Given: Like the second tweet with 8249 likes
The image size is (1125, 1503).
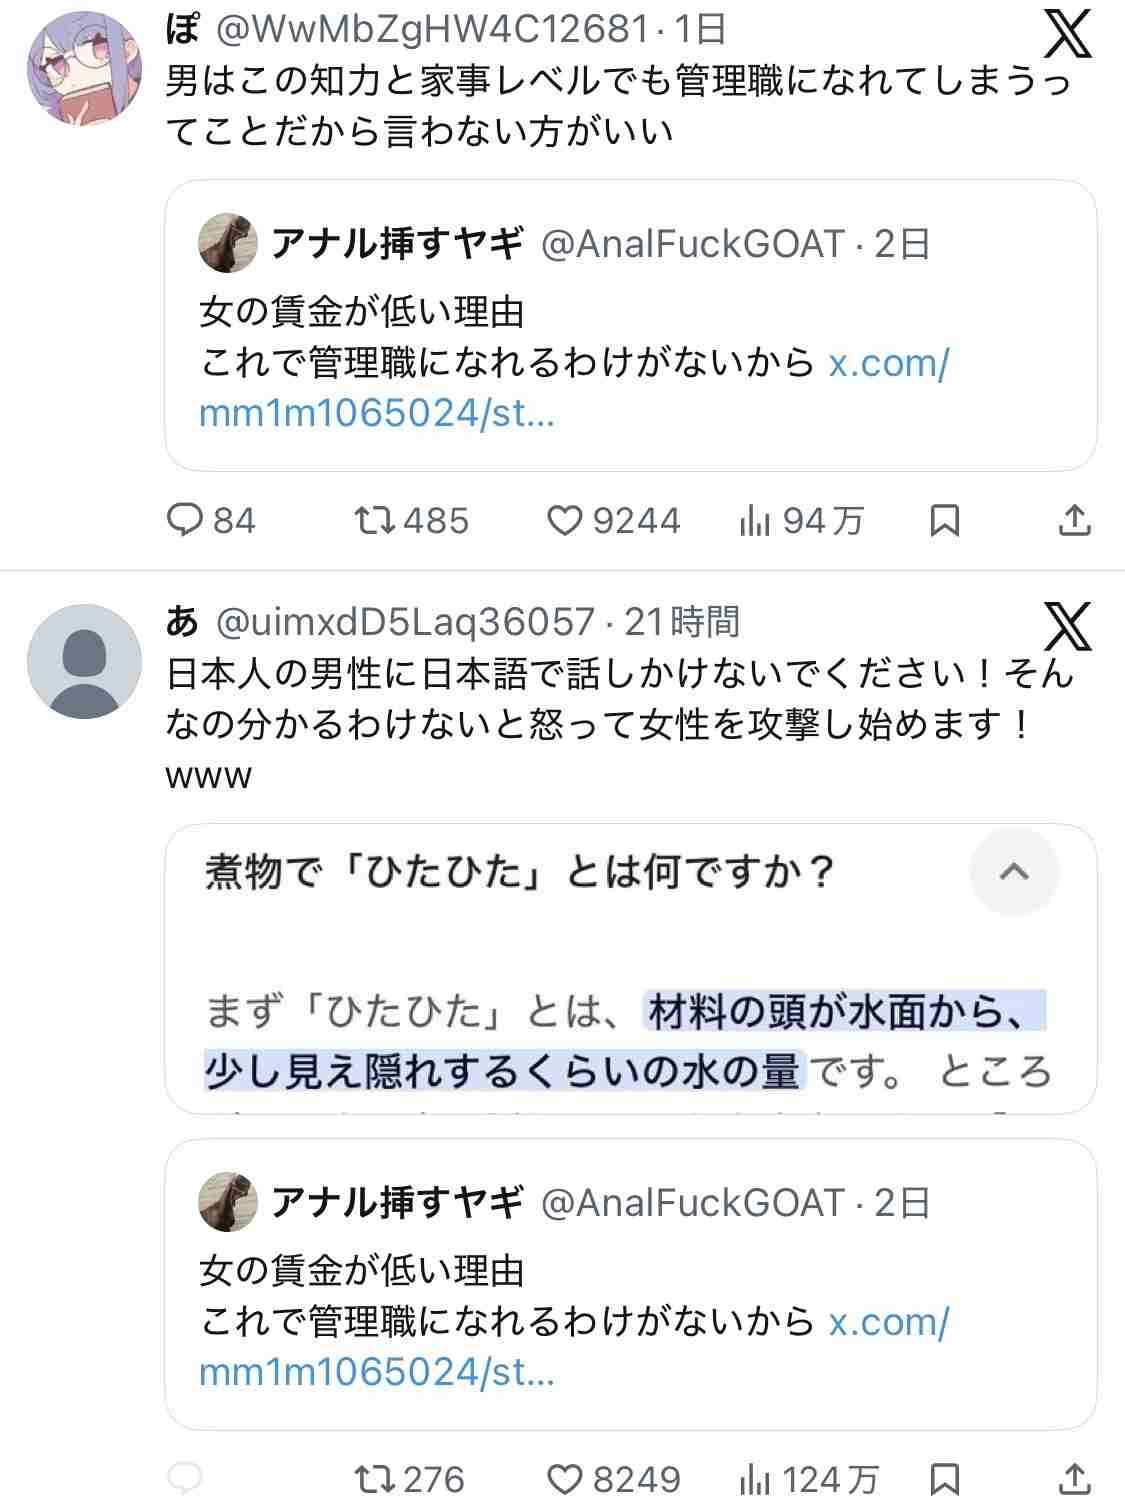Looking at the screenshot, I should (566, 1478).
